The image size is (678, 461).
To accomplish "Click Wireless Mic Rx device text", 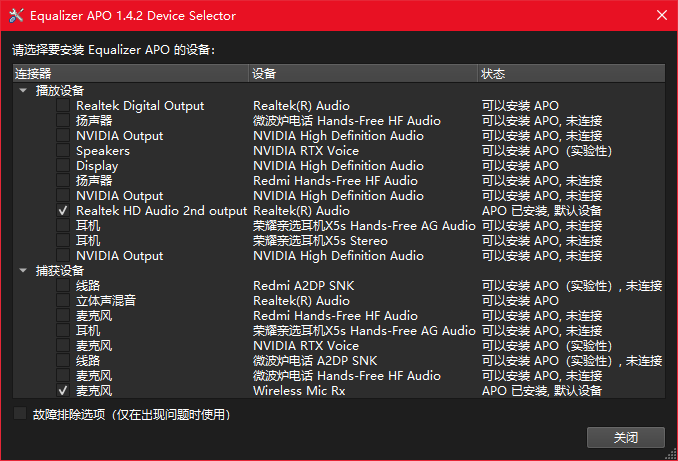I will click(x=299, y=391).
